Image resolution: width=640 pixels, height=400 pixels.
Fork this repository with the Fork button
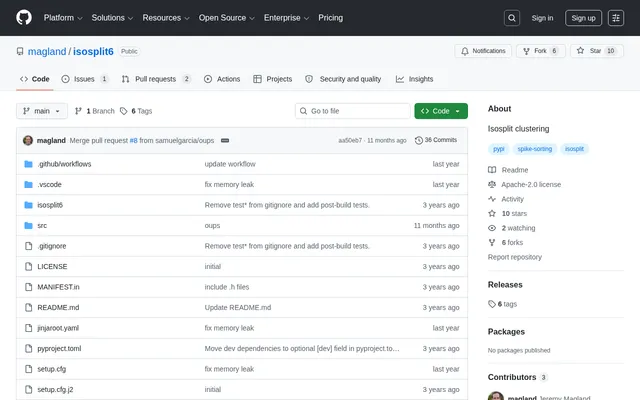click(540, 51)
